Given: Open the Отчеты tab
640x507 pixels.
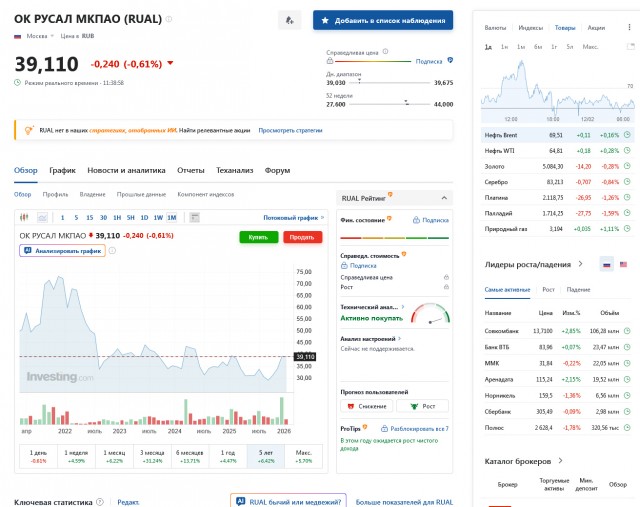Looking at the screenshot, I should pyautogui.click(x=191, y=170).
